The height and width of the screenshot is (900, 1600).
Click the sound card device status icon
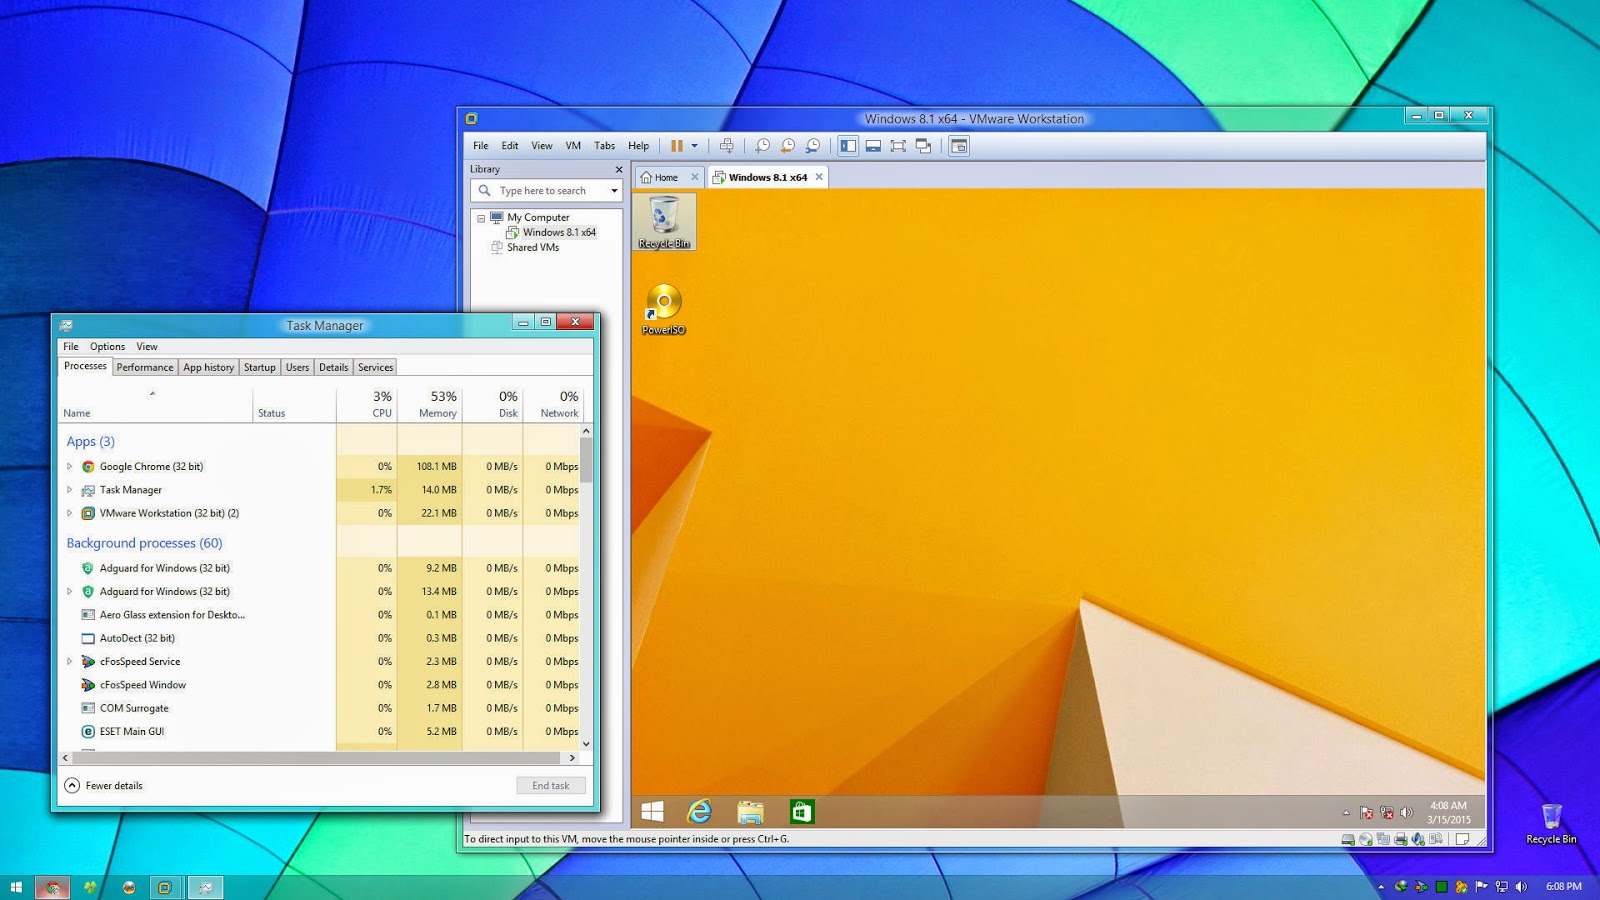click(x=1418, y=840)
